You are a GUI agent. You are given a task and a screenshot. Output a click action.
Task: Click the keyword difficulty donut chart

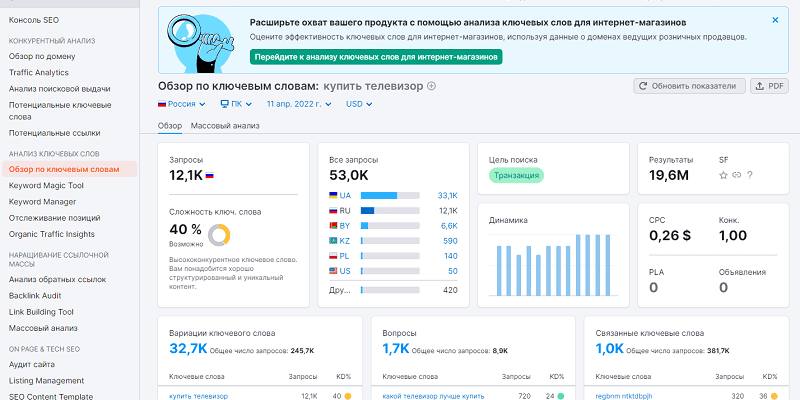220,234
